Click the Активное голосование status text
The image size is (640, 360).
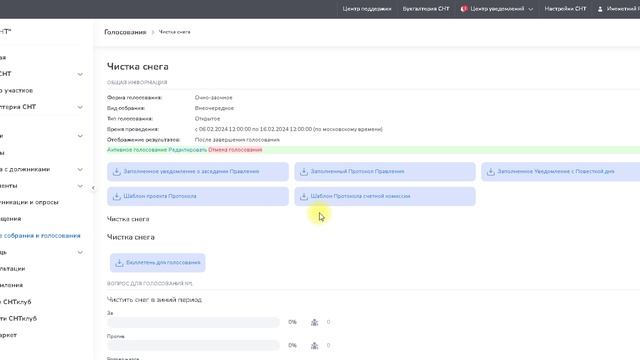[x=137, y=150]
